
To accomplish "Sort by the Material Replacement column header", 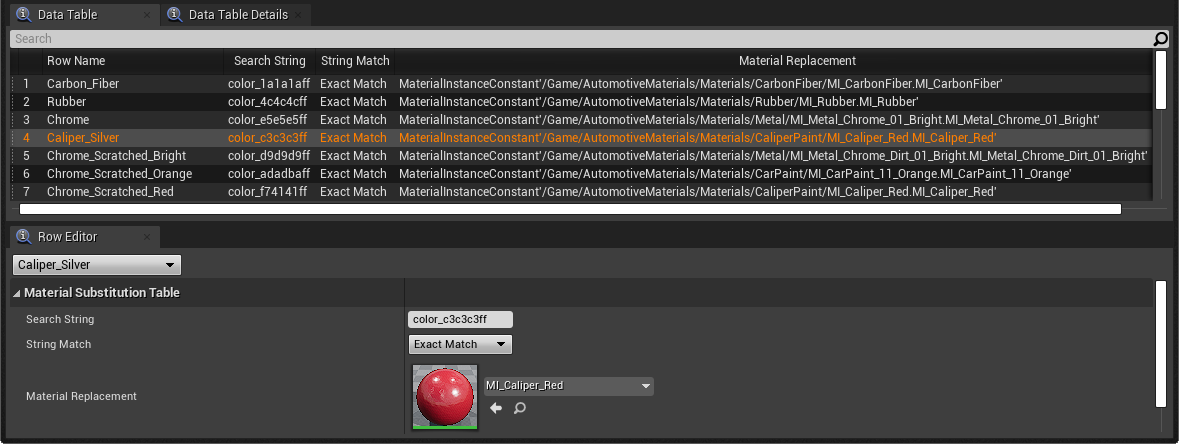I will point(797,61).
